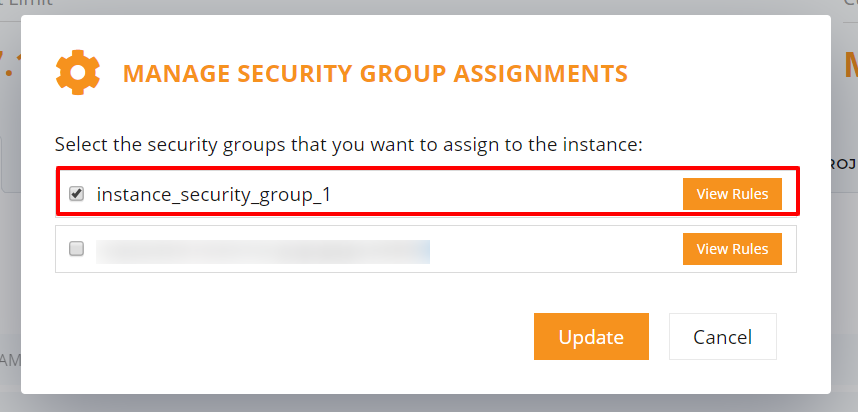858x412 pixels.
Task: Click the partially hidden orange 'M' heading behind dialog
Action: pos(850,66)
